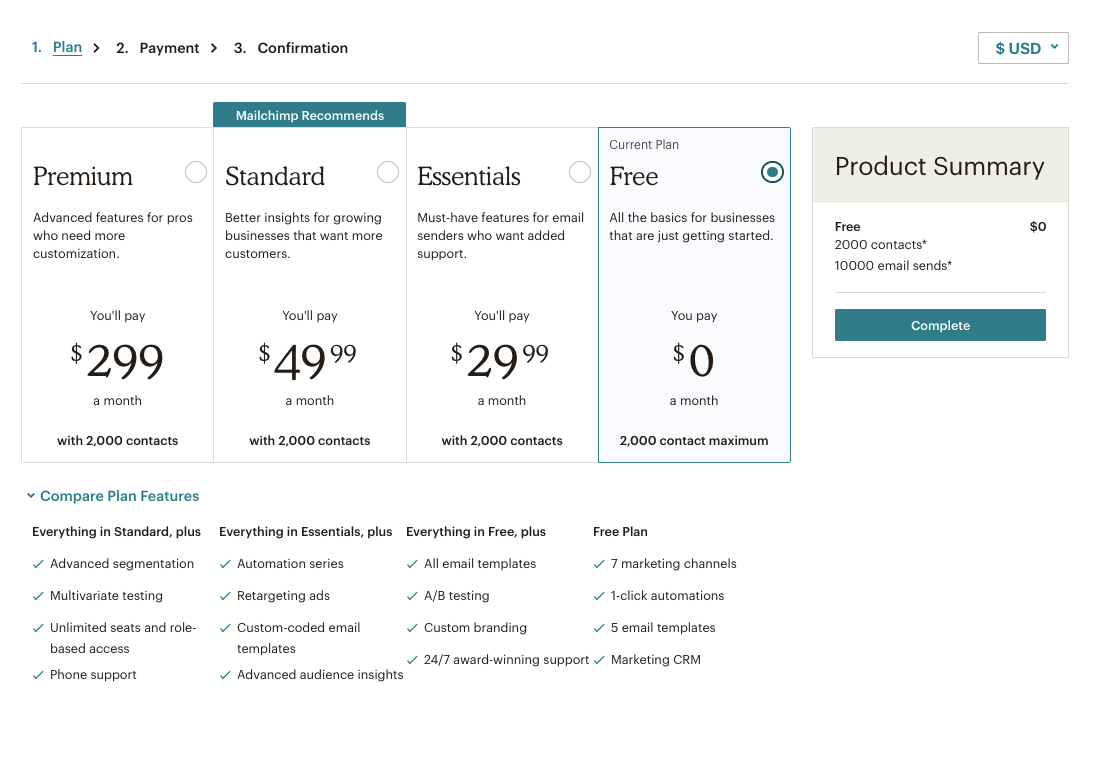Image resolution: width=1100 pixels, height=773 pixels.
Task: Collapse the Compare Plan Features section
Action: (x=113, y=496)
